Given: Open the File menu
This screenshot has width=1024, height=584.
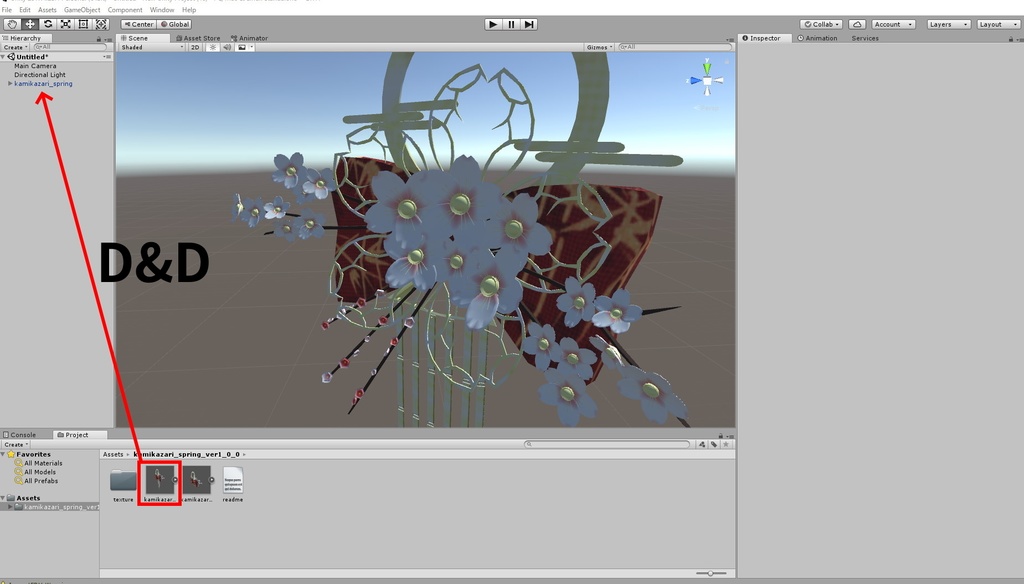Looking at the screenshot, I should coord(7,10).
